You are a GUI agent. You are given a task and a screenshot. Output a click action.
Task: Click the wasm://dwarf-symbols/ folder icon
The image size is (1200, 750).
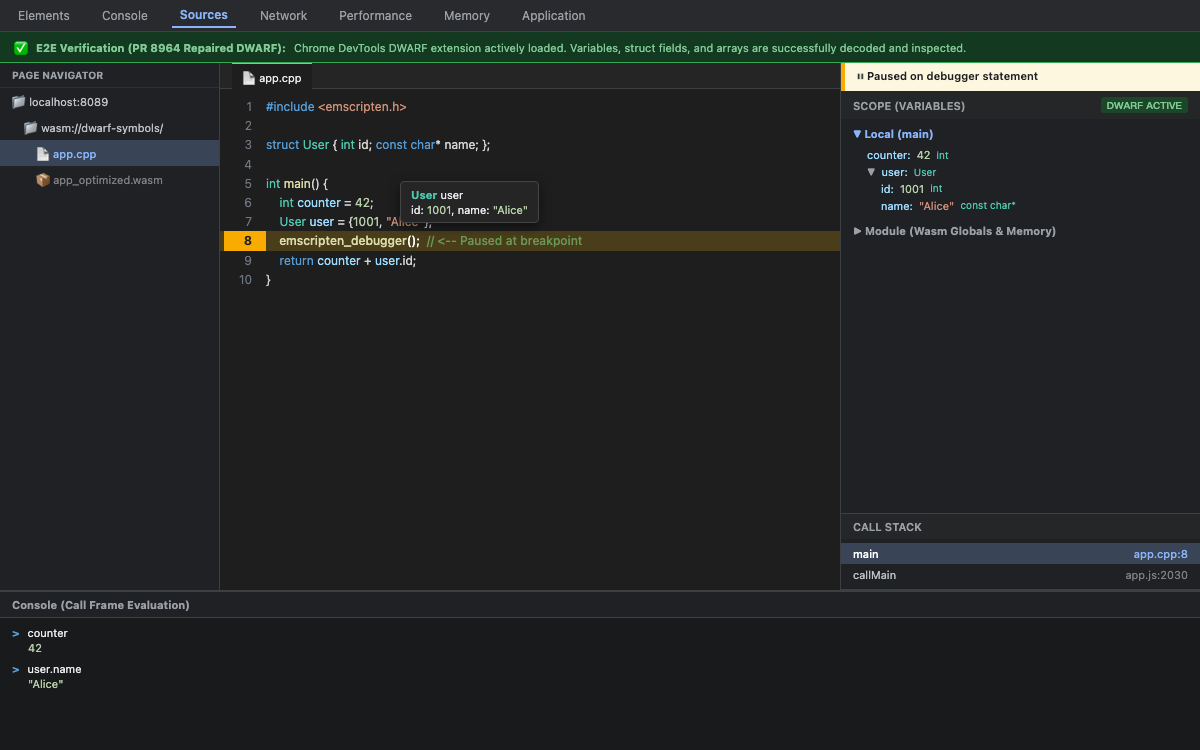(30, 128)
